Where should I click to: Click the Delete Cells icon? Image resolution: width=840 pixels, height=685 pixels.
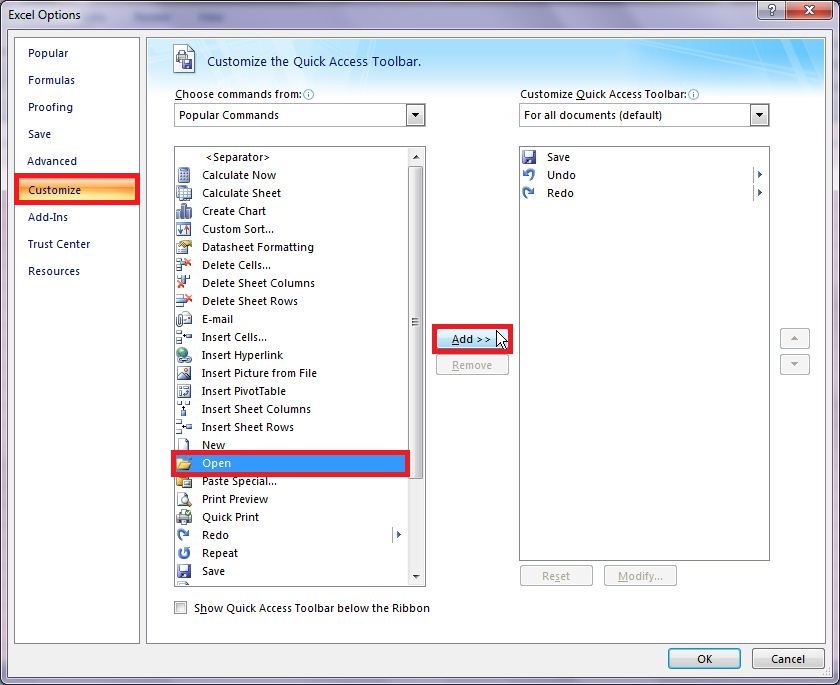click(x=184, y=265)
